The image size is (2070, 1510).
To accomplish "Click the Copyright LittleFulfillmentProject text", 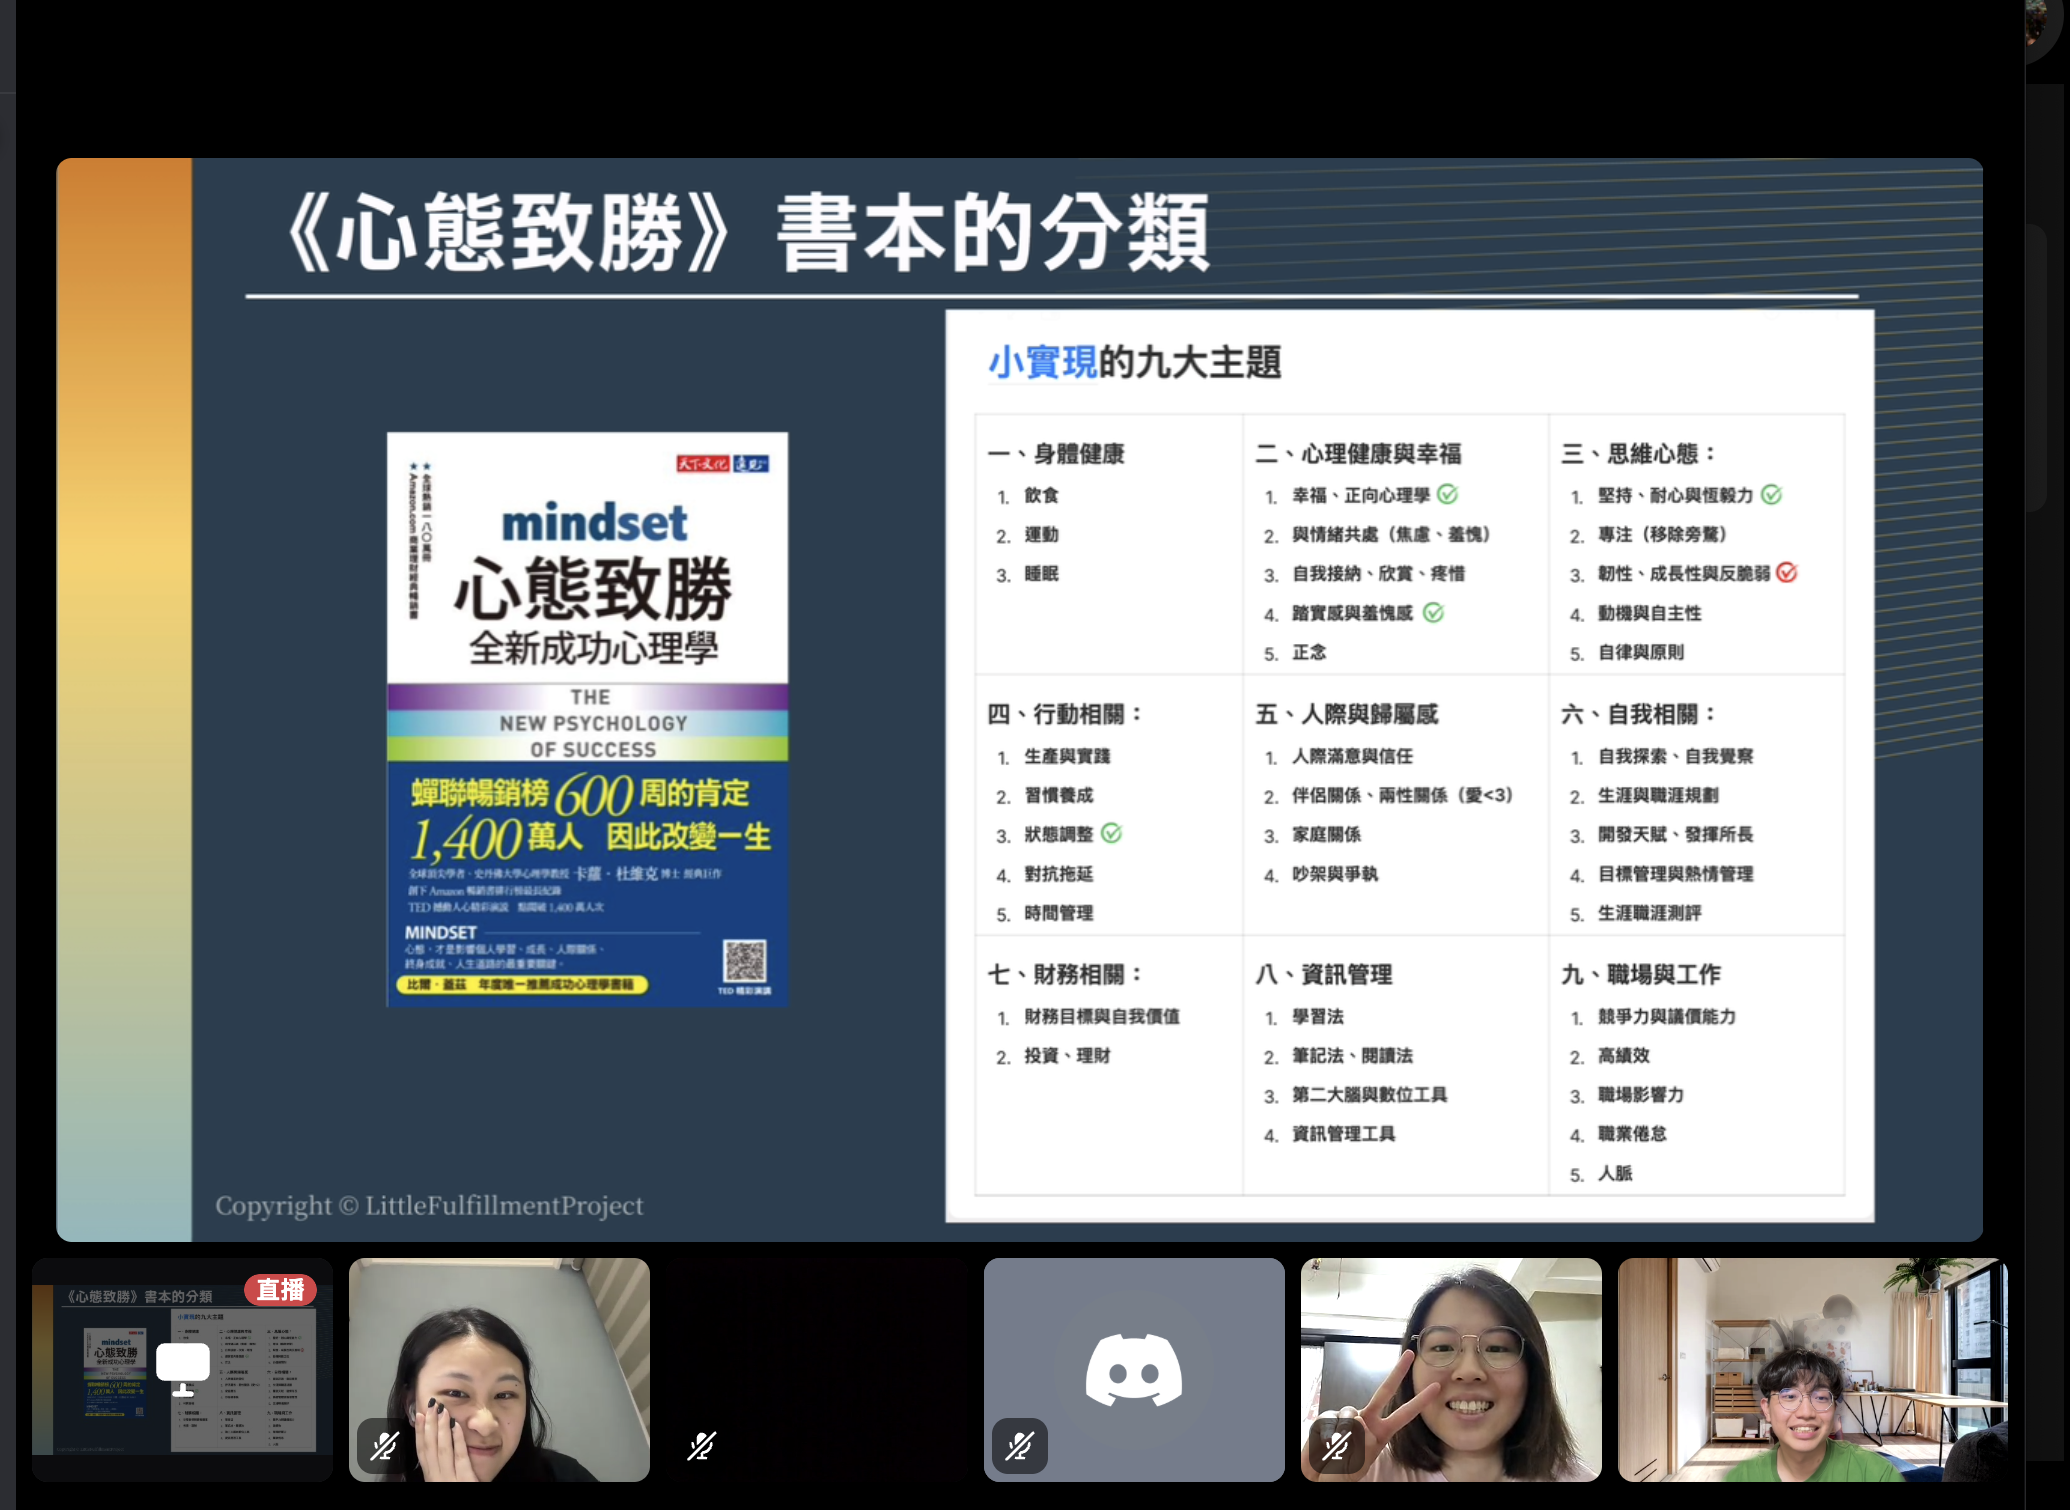I will point(429,1206).
